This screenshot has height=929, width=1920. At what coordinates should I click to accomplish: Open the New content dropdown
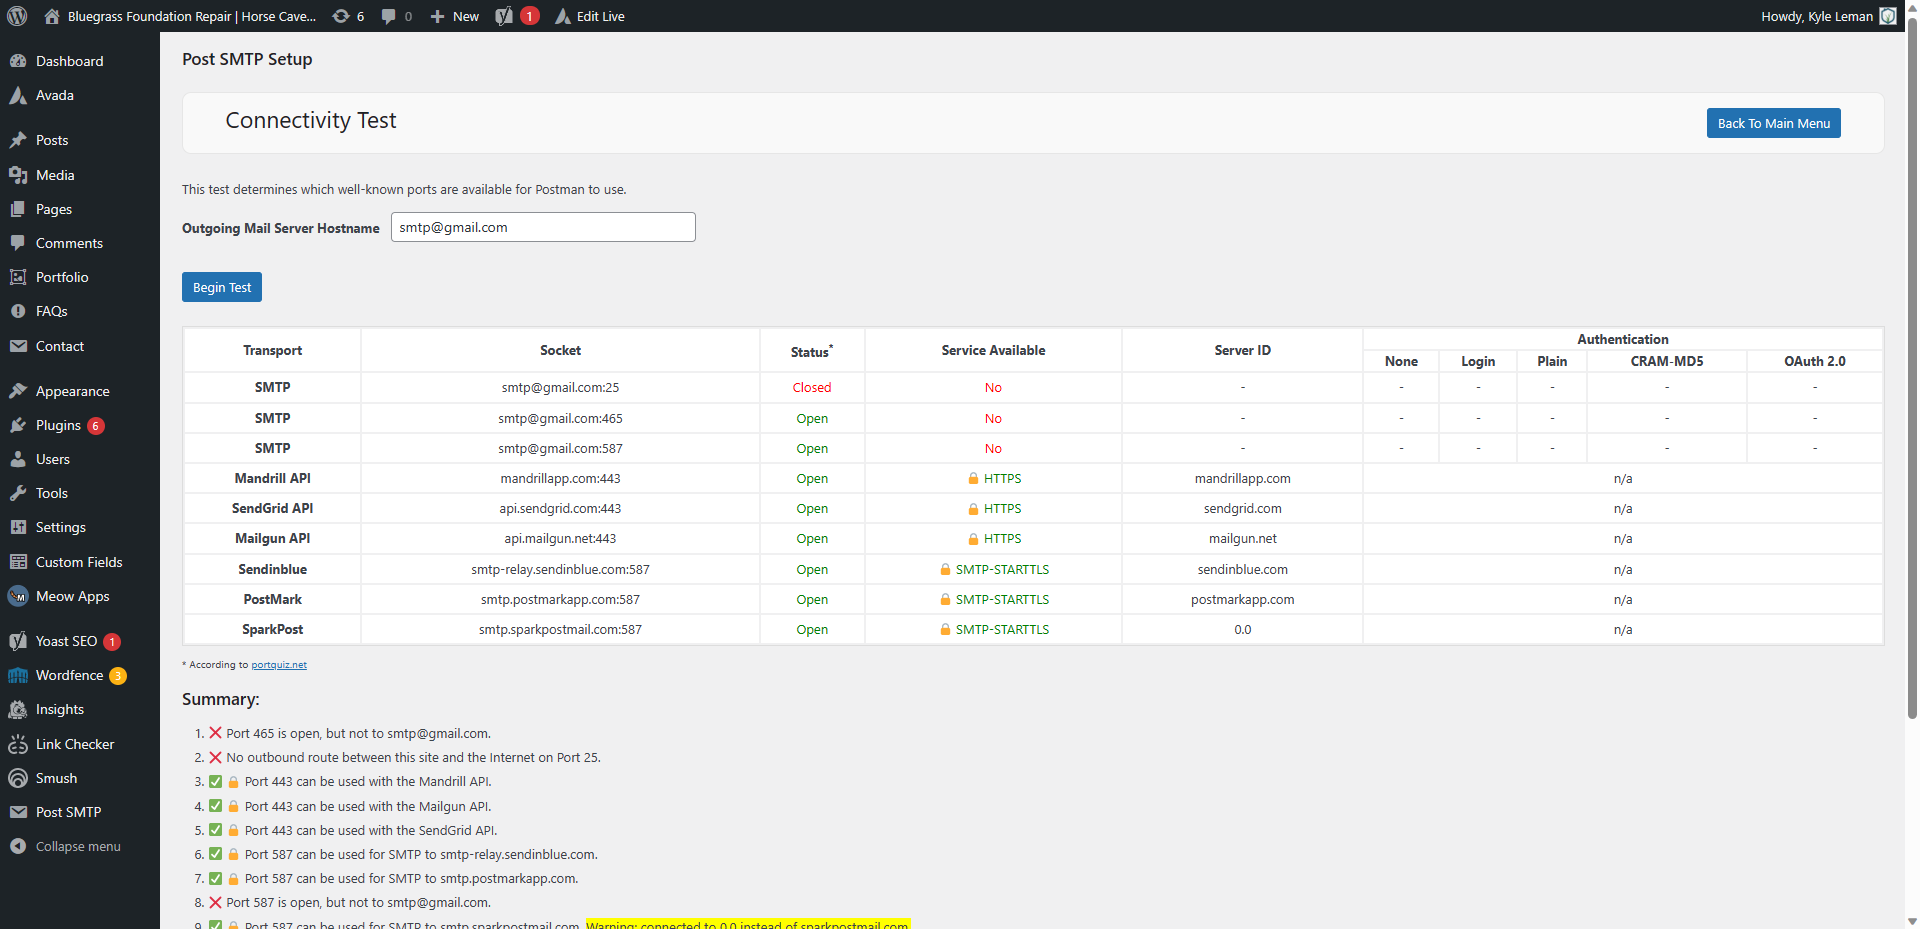(x=455, y=16)
